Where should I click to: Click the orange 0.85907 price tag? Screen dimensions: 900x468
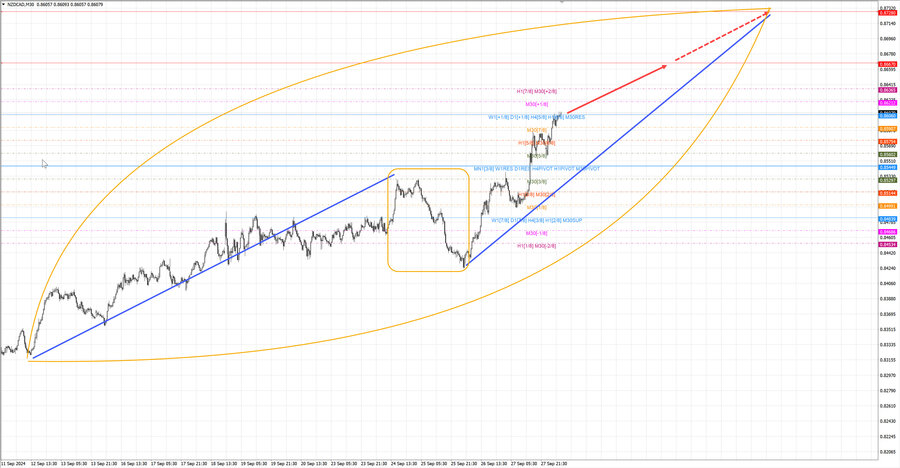coord(889,129)
